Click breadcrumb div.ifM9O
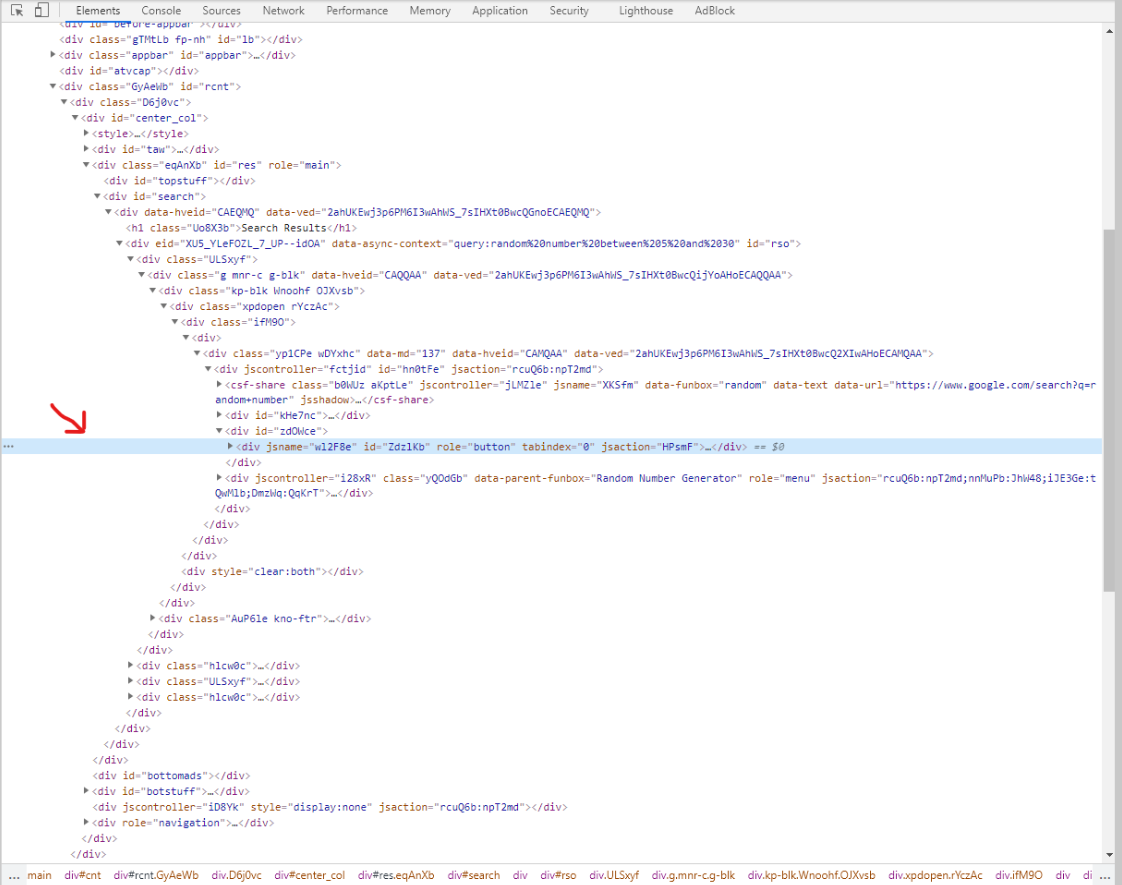Screen dimensions: 1122x885 (x=1018, y=875)
